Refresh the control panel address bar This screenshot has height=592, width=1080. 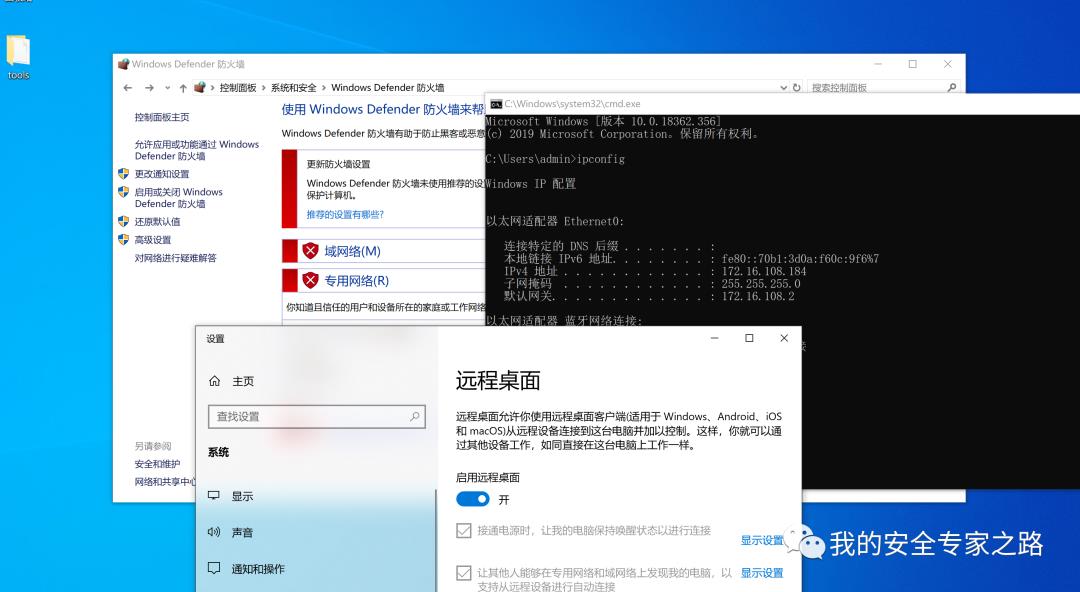(x=796, y=88)
